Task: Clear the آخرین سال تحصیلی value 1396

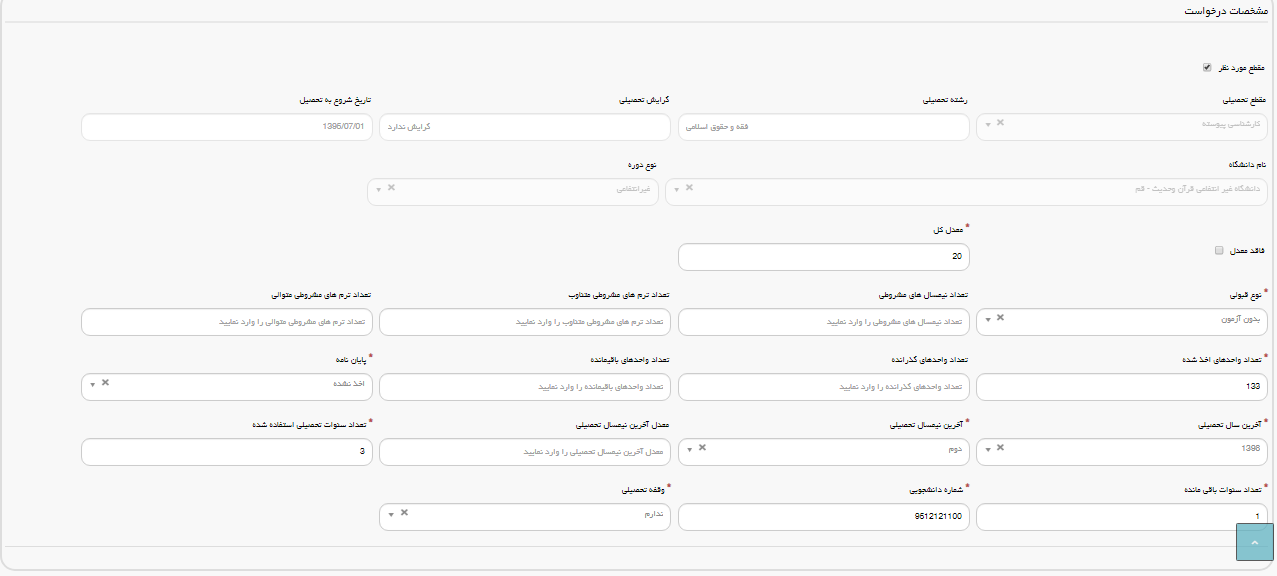Action: pos(1001,448)
